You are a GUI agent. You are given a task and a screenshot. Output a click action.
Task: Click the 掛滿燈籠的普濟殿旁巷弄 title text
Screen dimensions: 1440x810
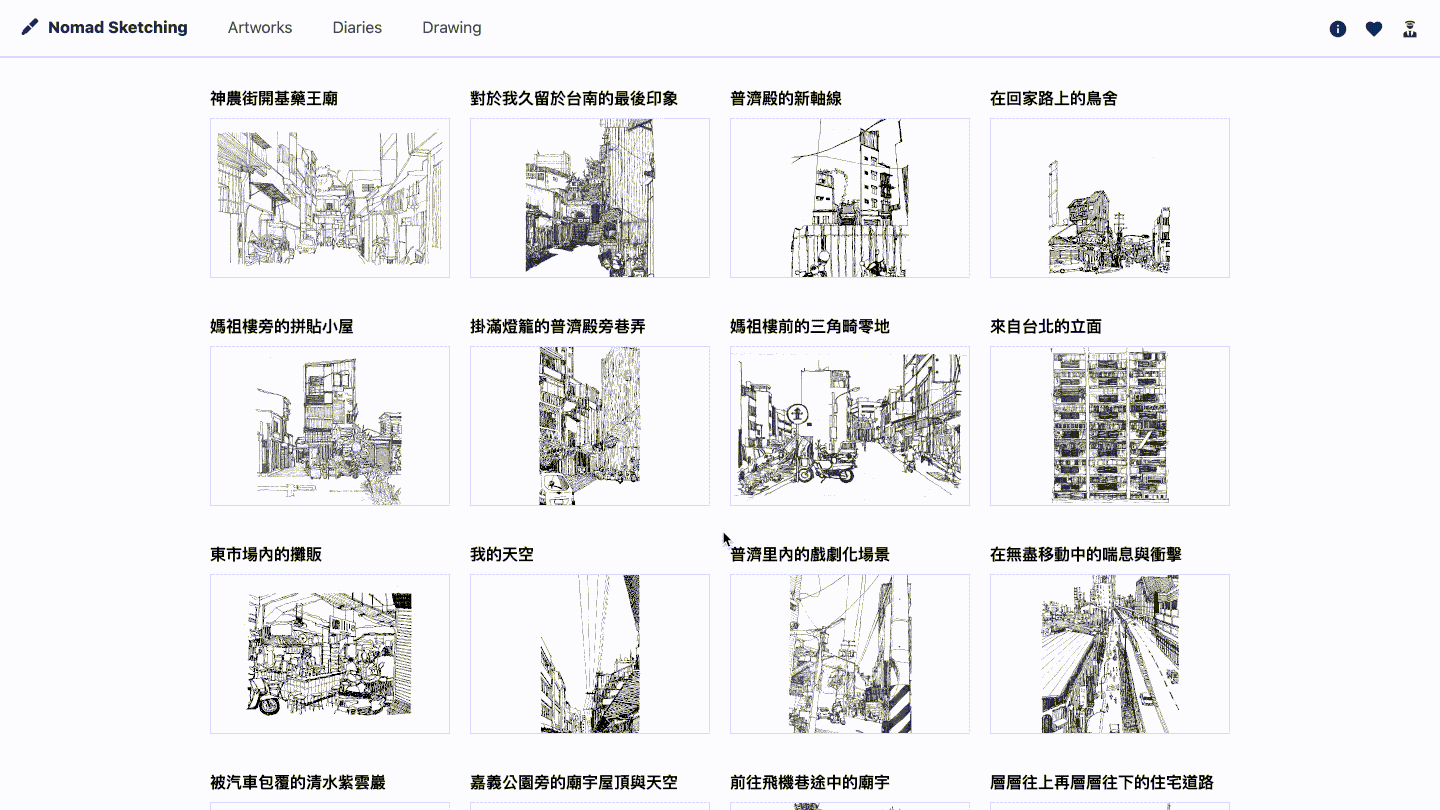(558, 327)
